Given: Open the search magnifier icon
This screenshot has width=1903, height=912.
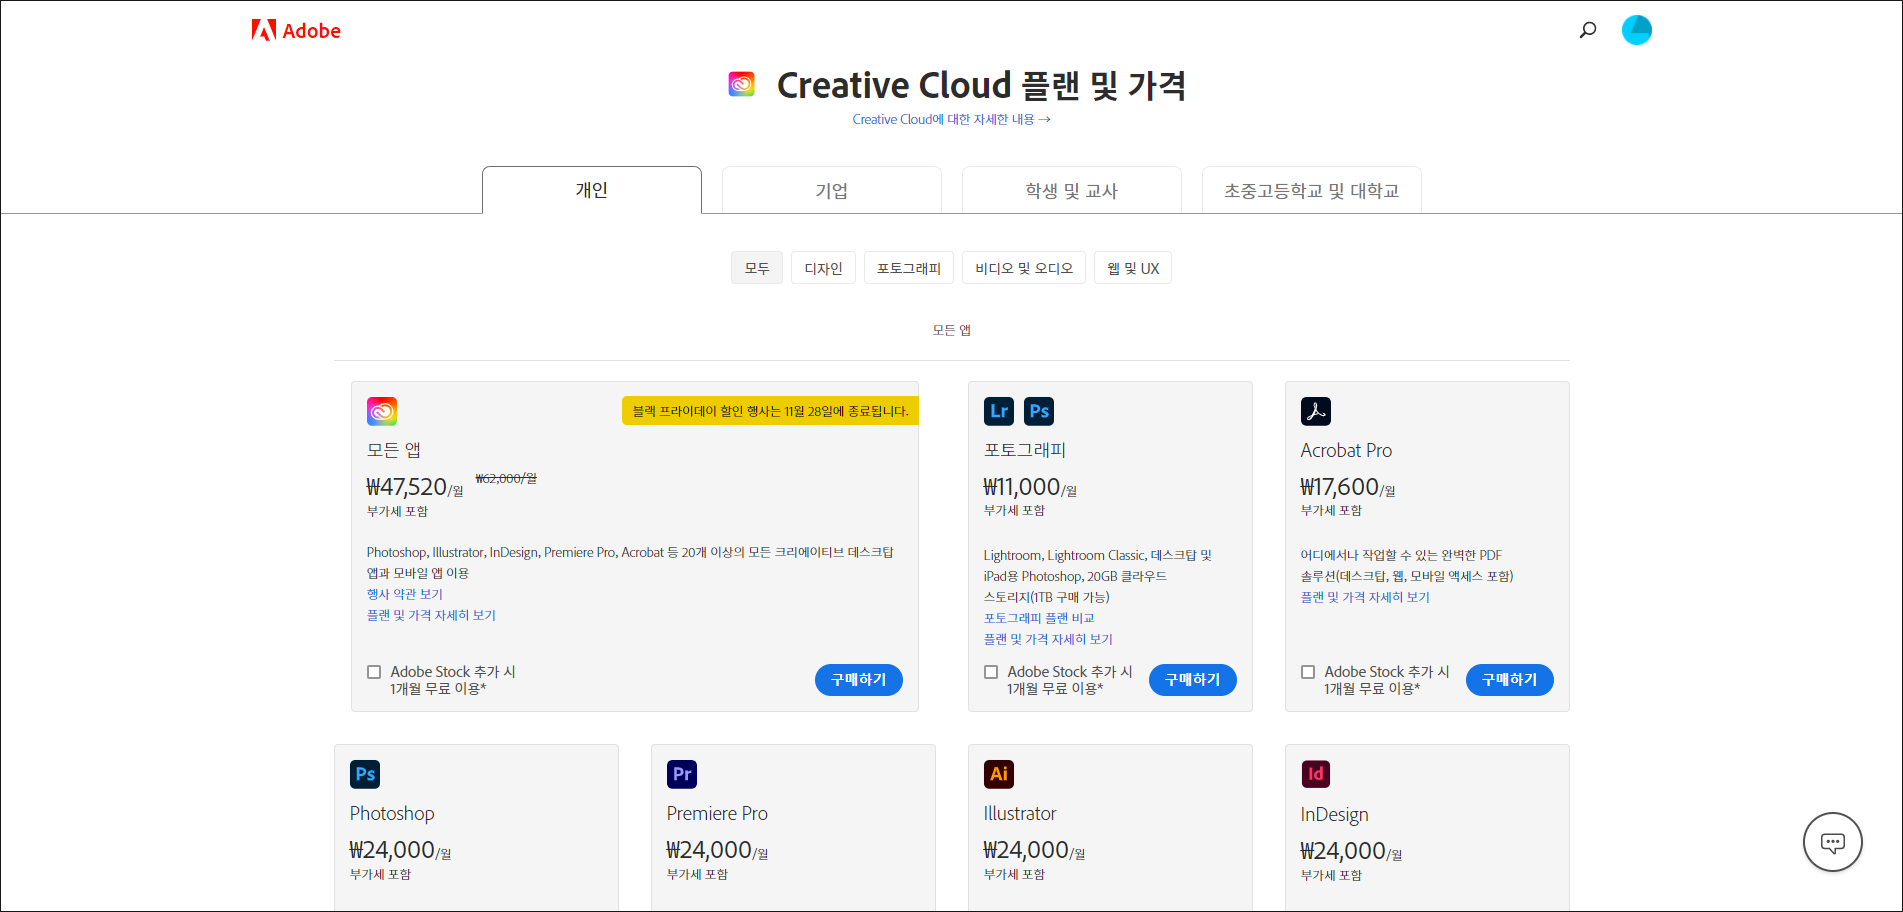Looking at the screenshot, I should (x=1587, y=30).
